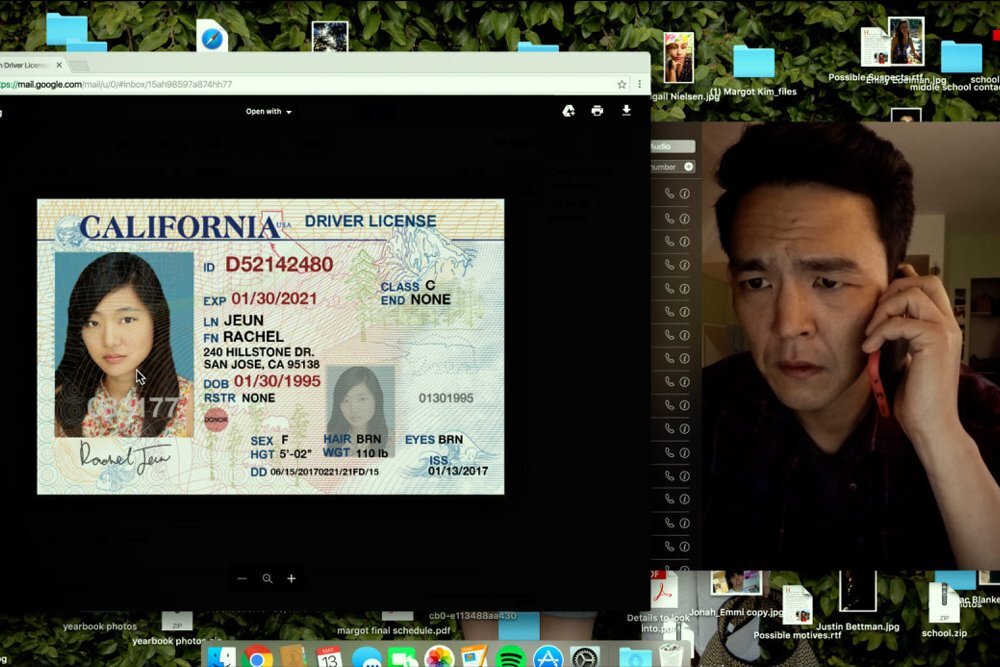Download the attachment with the arrow icon
The width and height of the screenshot is (1000, 667).
tap(626, 110)
